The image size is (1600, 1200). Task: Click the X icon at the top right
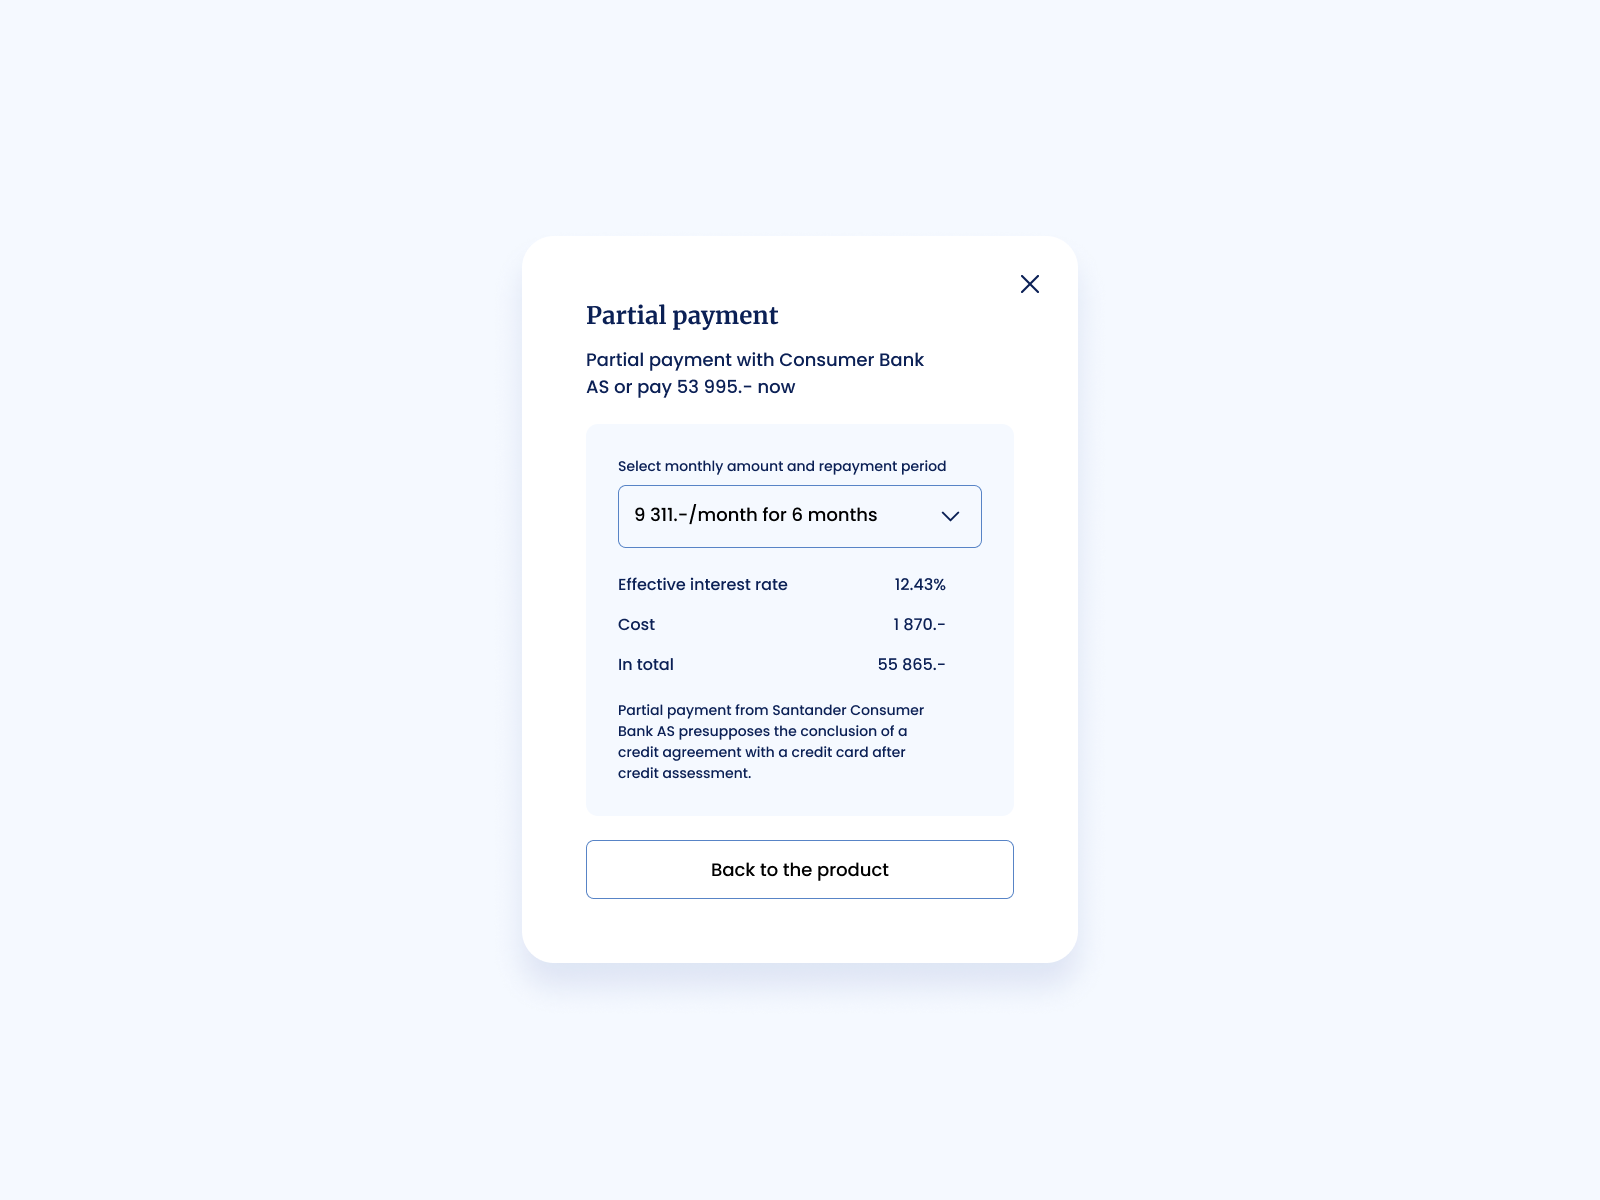coord(1030,284)
